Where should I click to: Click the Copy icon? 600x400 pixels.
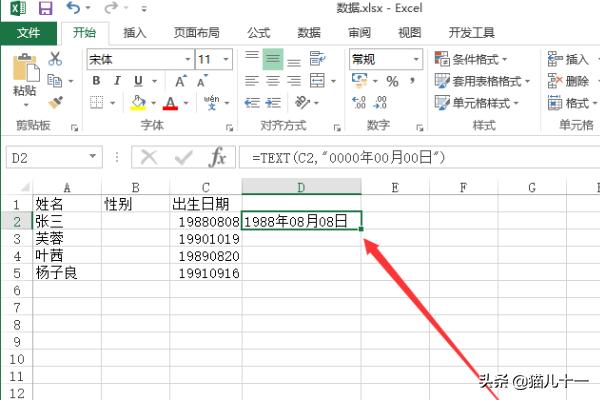click(x=54, y=81)
